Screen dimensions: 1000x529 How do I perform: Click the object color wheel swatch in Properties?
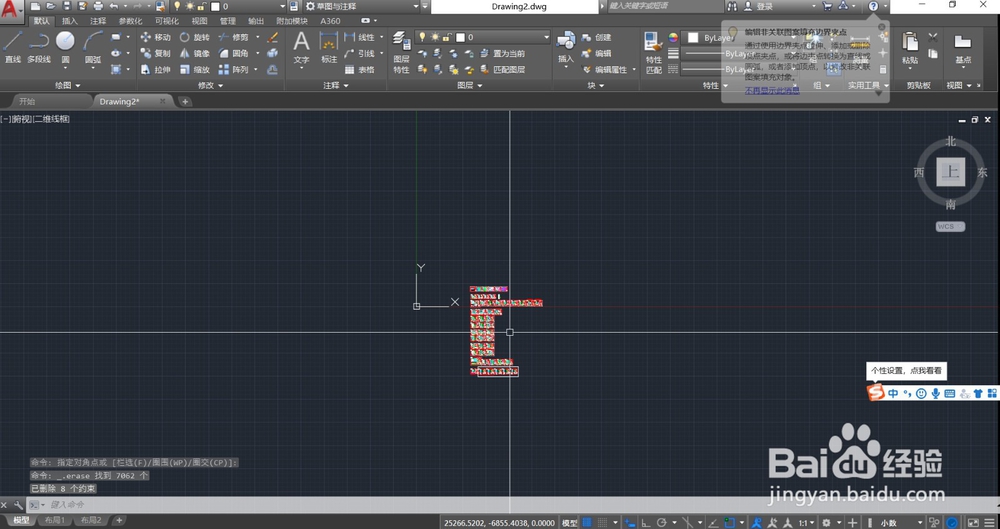click(673, 37)
